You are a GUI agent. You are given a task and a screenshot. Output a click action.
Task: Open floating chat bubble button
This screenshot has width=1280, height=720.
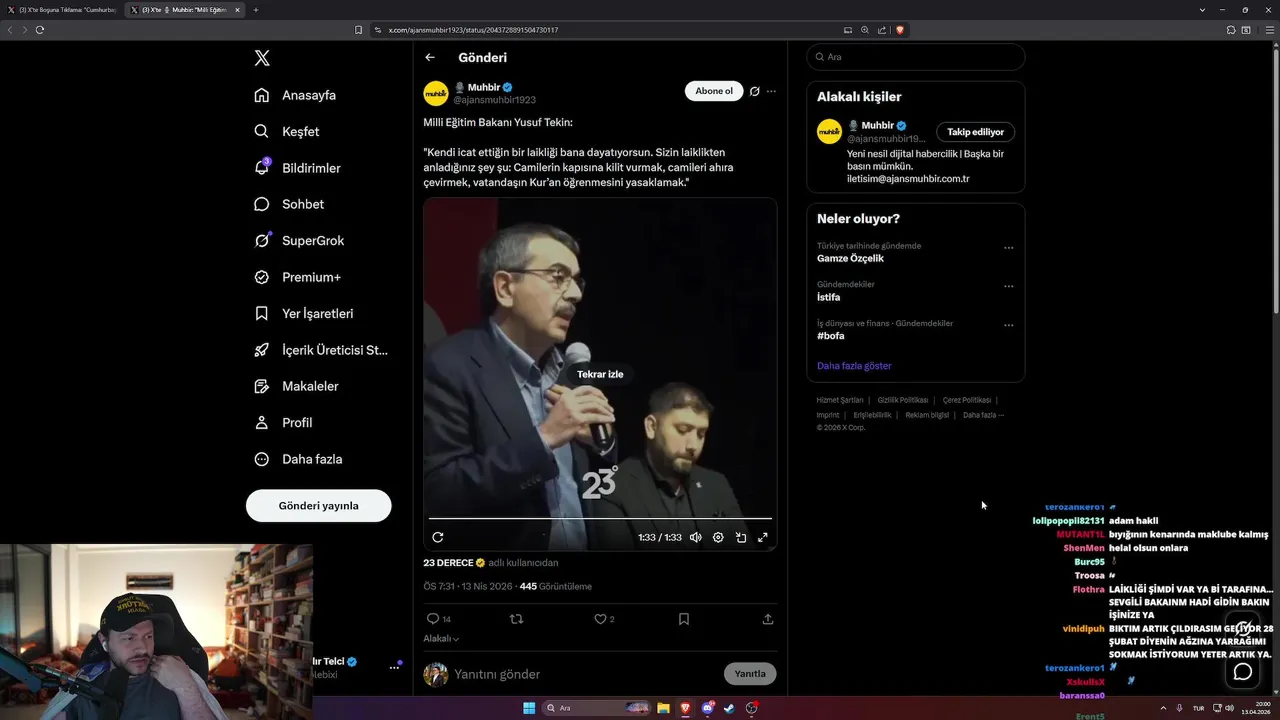click(1243, 672)
